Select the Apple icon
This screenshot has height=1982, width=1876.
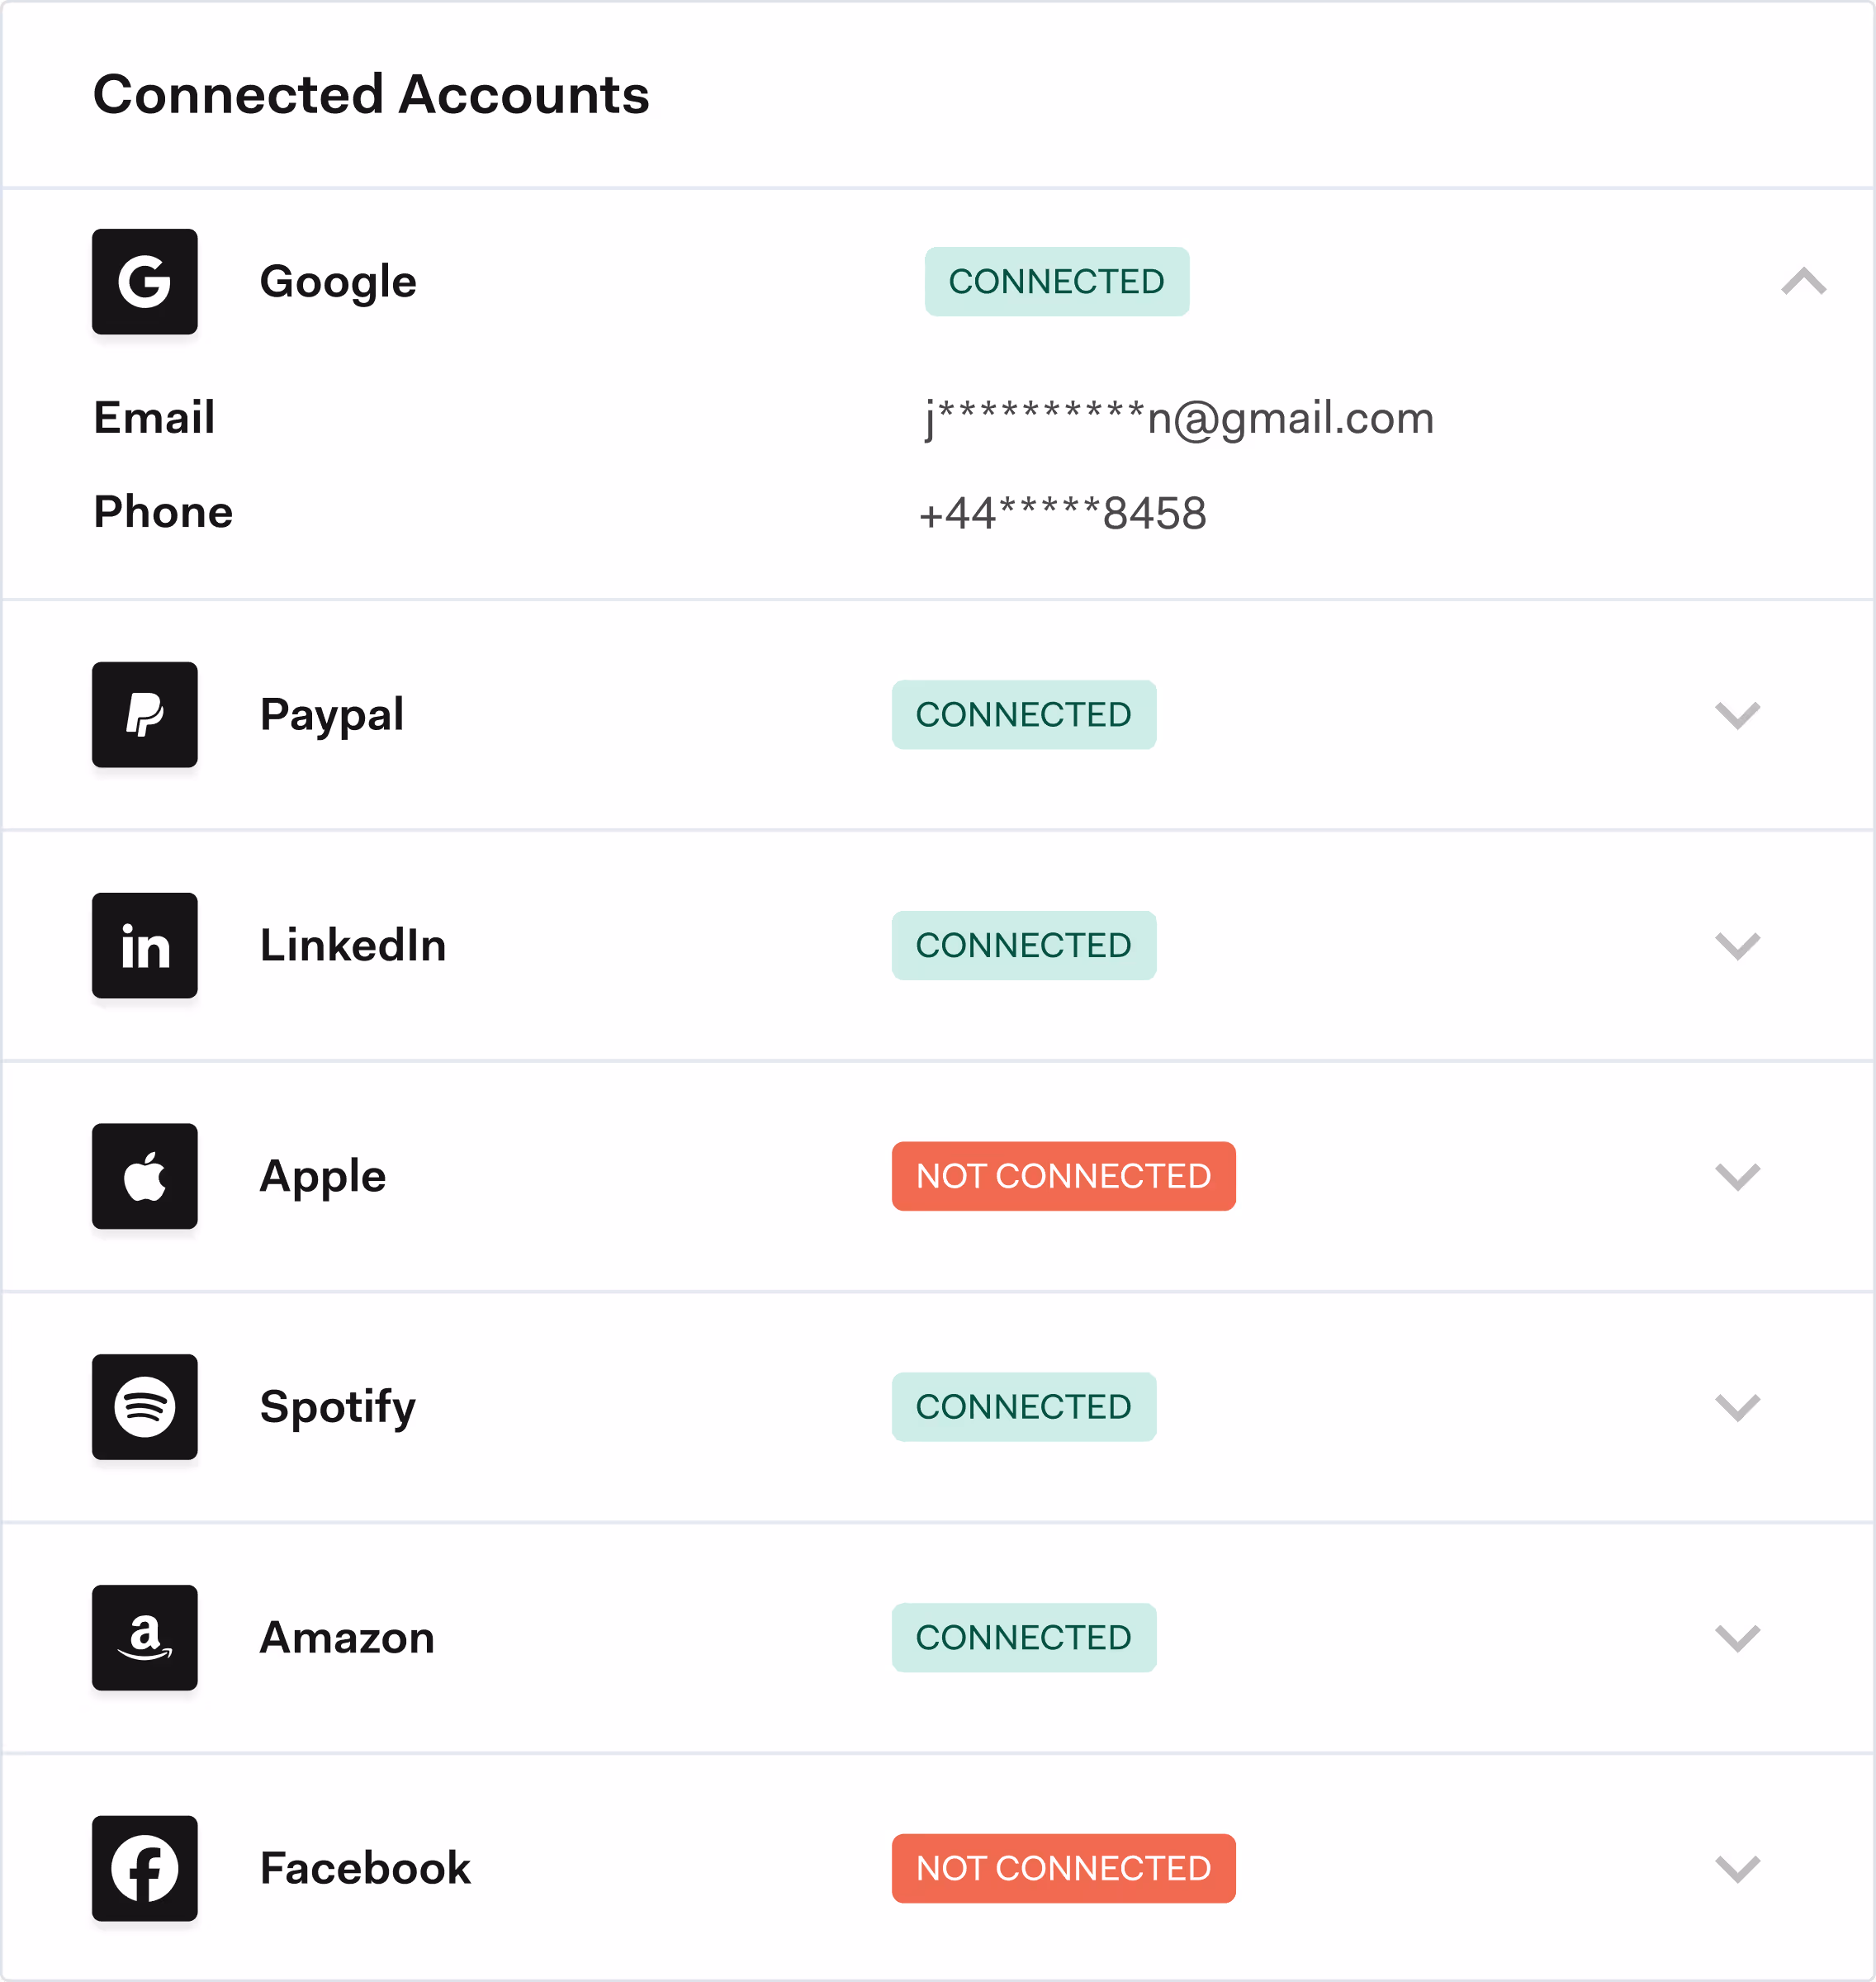click(144, 1177)
